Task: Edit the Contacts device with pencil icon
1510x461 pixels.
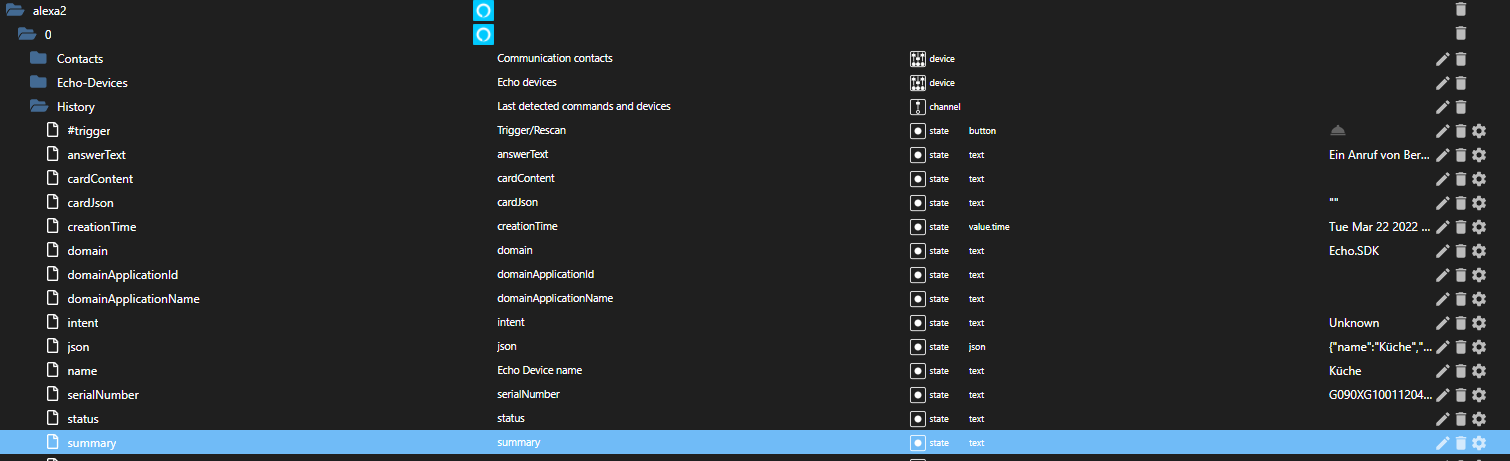Action: coord(1442,59)
